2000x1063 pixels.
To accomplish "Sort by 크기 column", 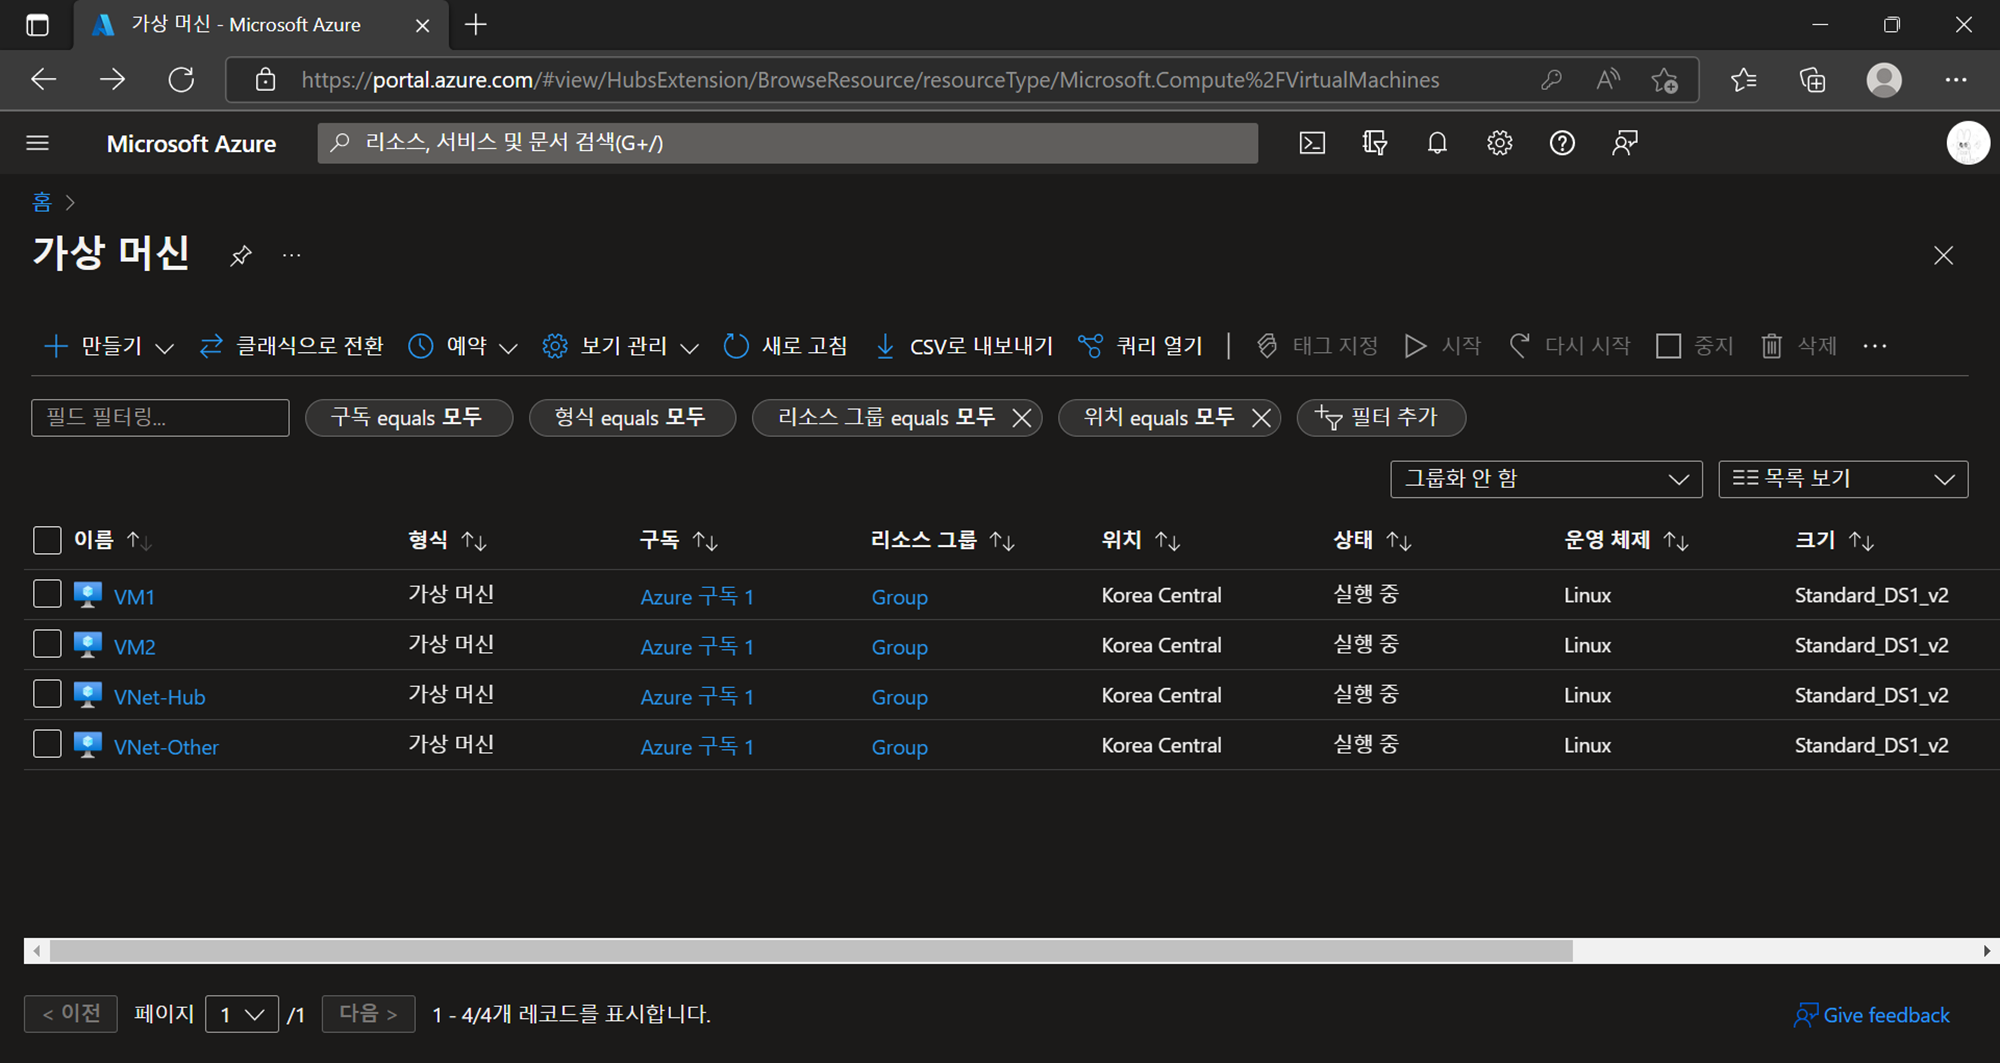I will [1835, 540].
